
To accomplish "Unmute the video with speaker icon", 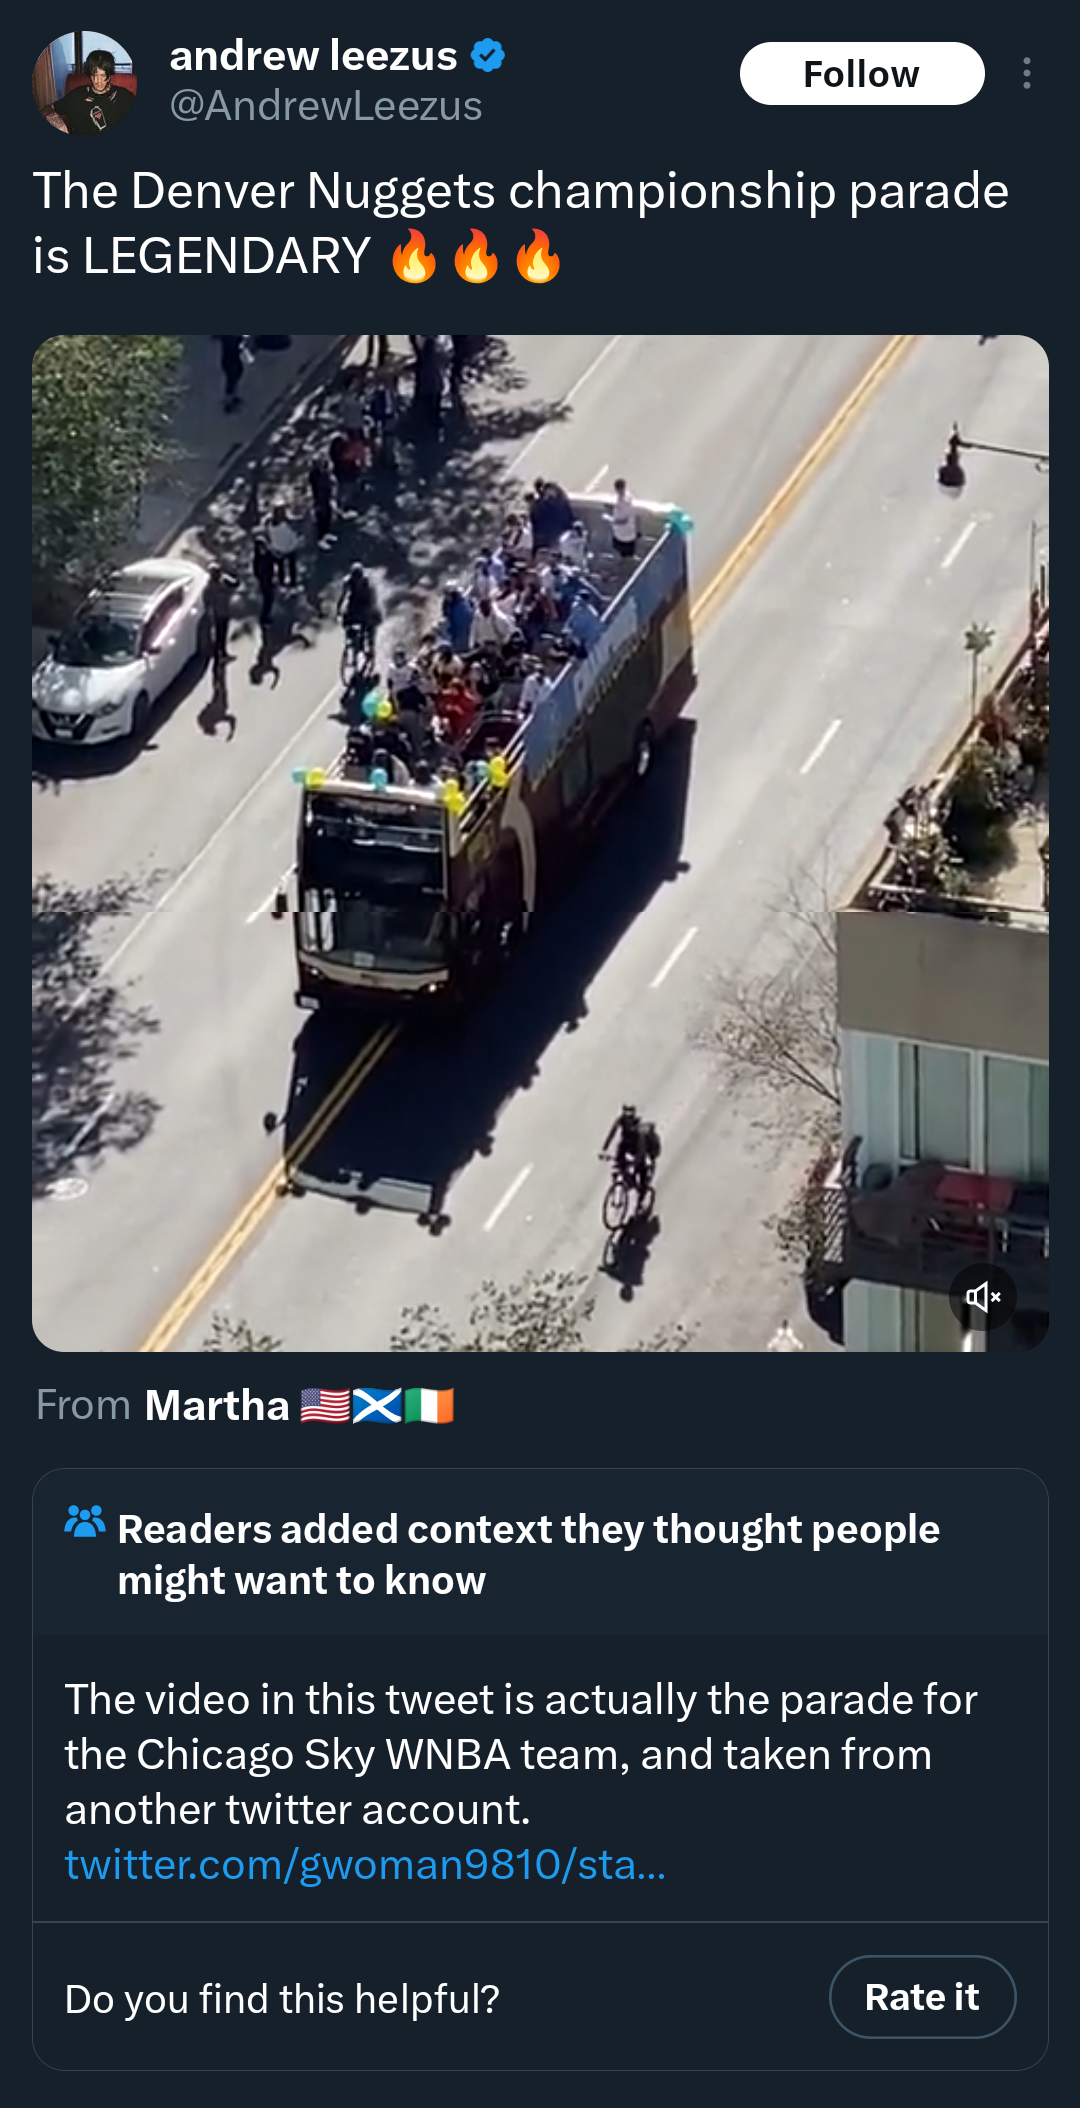I will [x=983, y=1297].
